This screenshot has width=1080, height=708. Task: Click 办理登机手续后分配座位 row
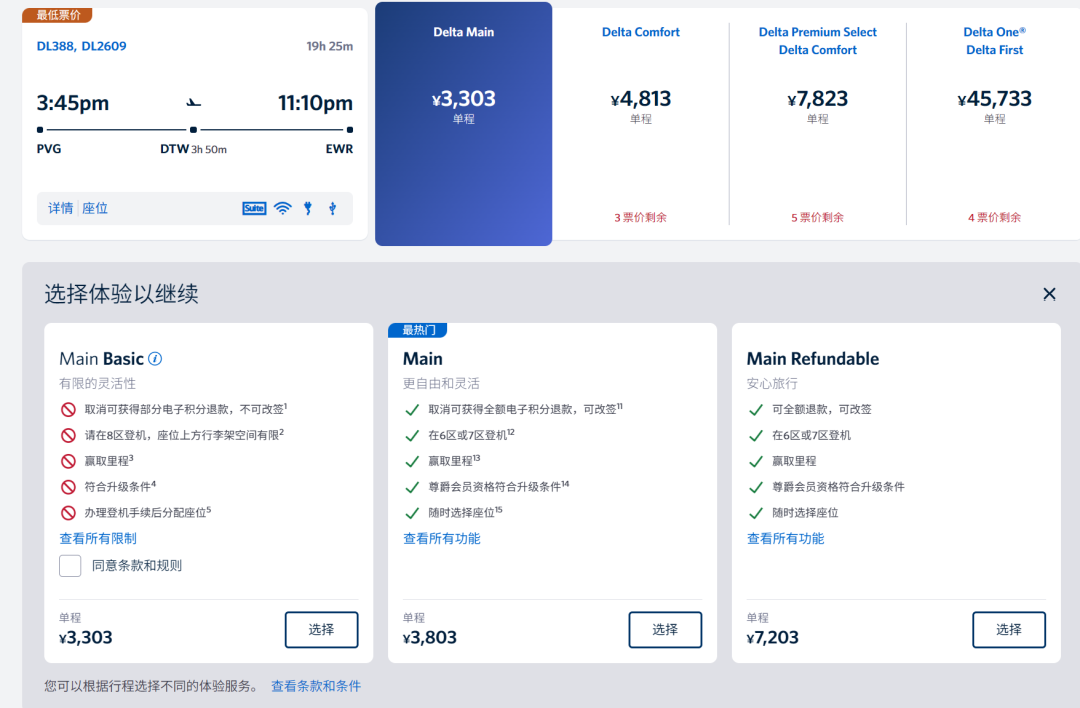136,512
